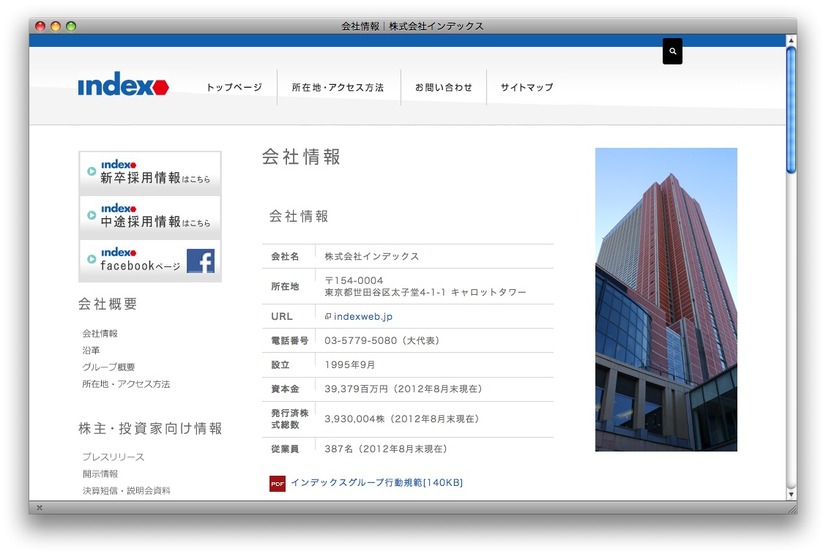Screen dimensions: 826x554
Task: Open 沿革 in sidebar menu
Action: point(91,350)
